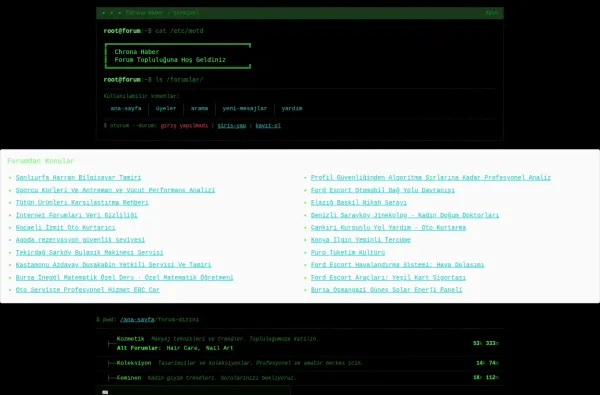Viewport: 600px width, 395px height.
Task: Click the Forumdan Konular heading
Action: [41, 161]
